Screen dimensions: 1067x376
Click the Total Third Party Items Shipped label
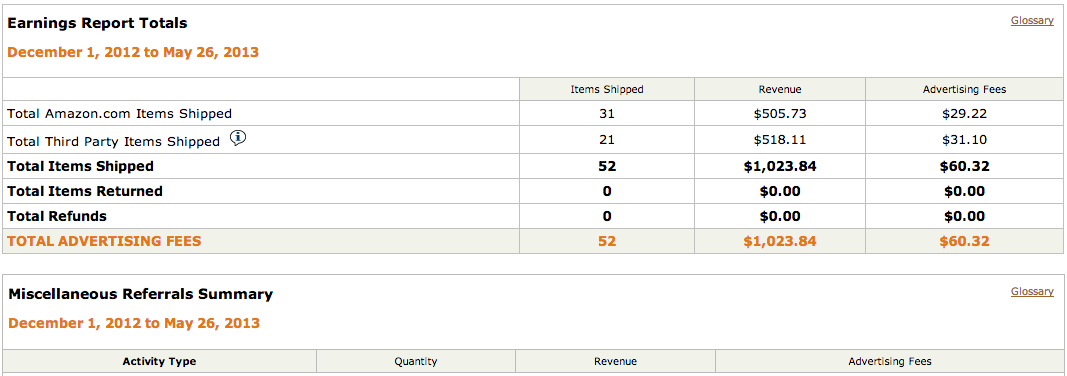[114, 141]
